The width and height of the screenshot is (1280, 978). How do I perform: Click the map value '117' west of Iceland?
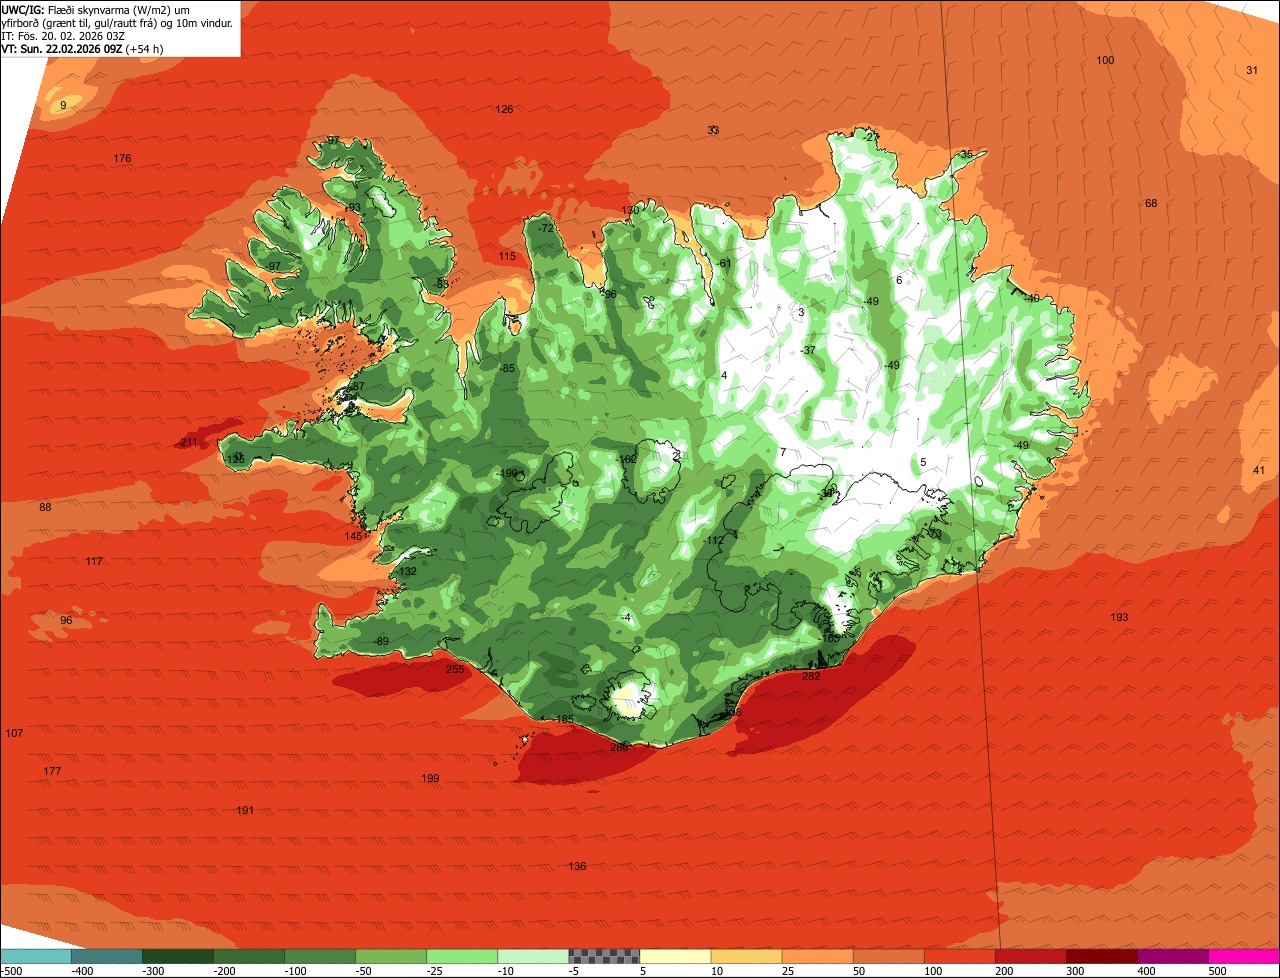(x=94, y=561)
